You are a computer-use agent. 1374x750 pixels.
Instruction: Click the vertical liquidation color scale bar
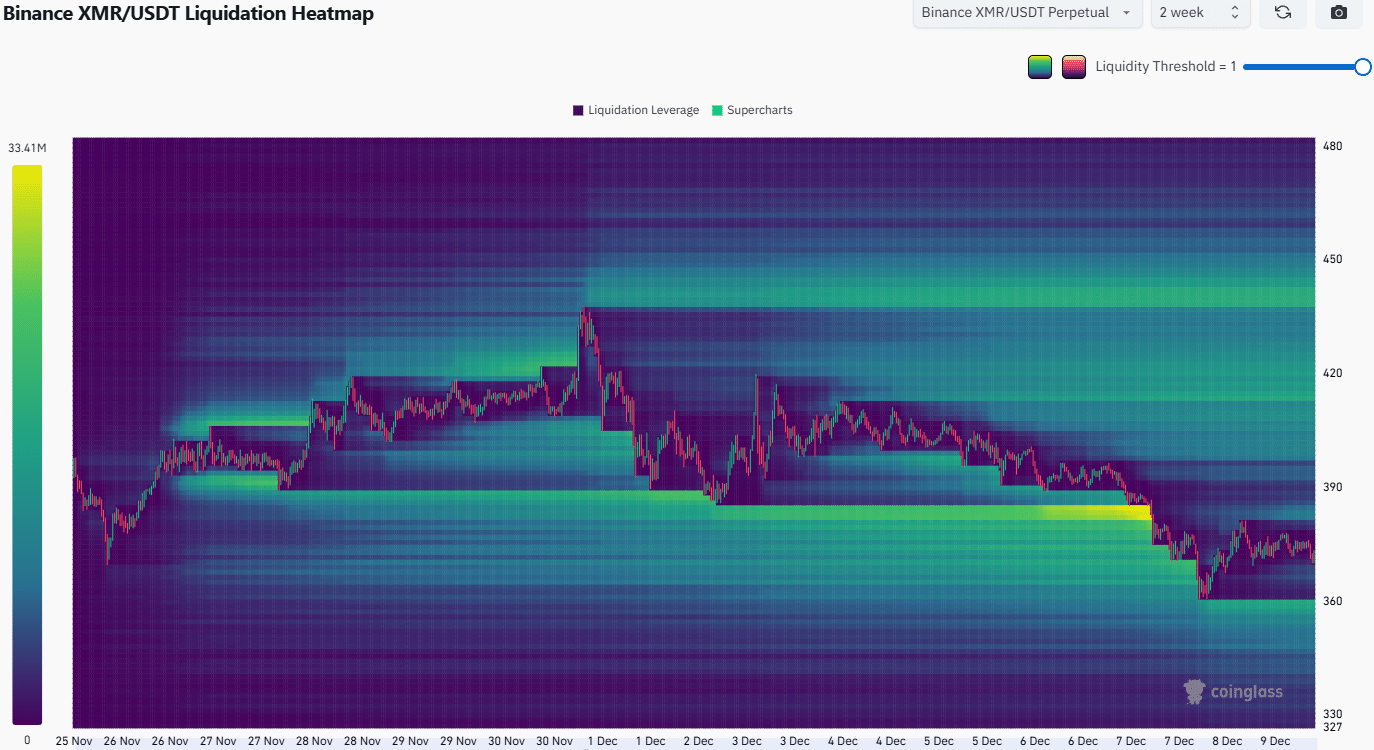click(27, 444)
